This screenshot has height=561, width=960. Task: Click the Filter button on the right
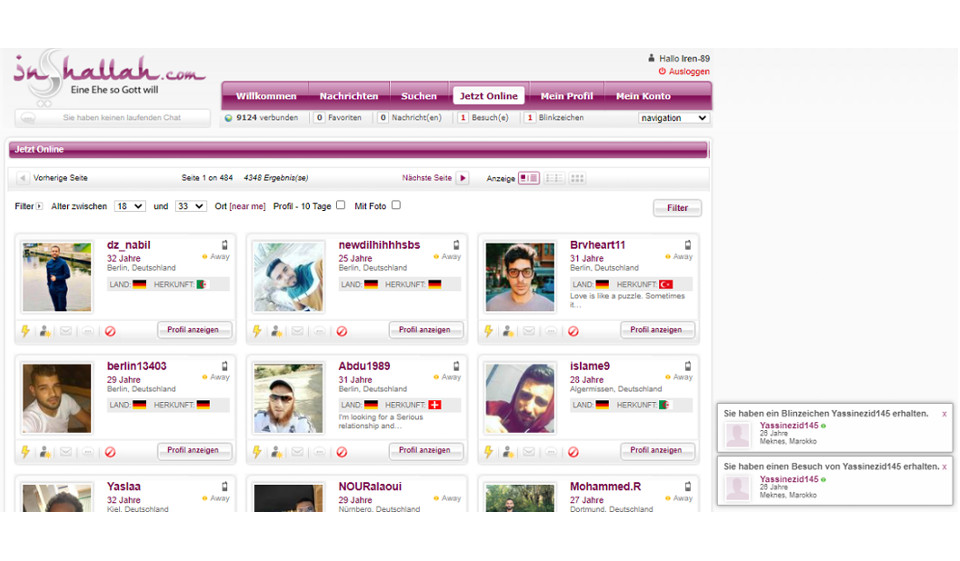[x=677, y=208]
